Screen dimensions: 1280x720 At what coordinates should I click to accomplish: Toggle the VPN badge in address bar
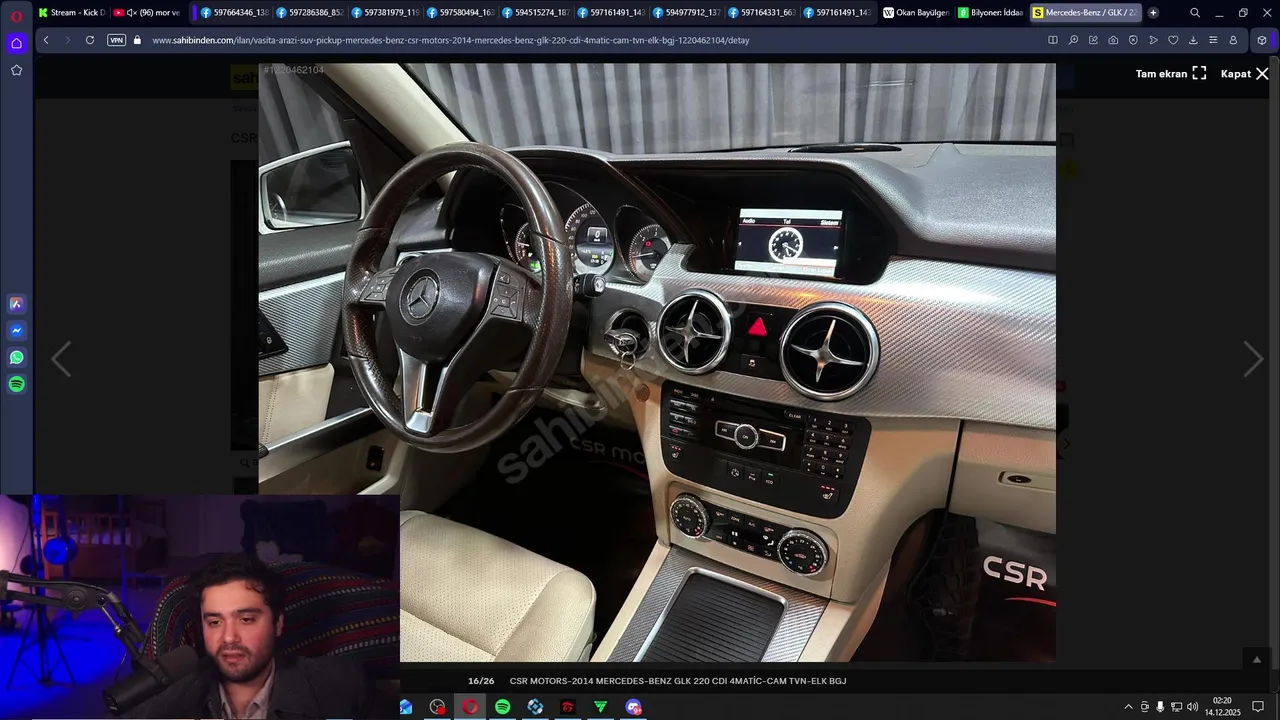[x=116, y=40]
